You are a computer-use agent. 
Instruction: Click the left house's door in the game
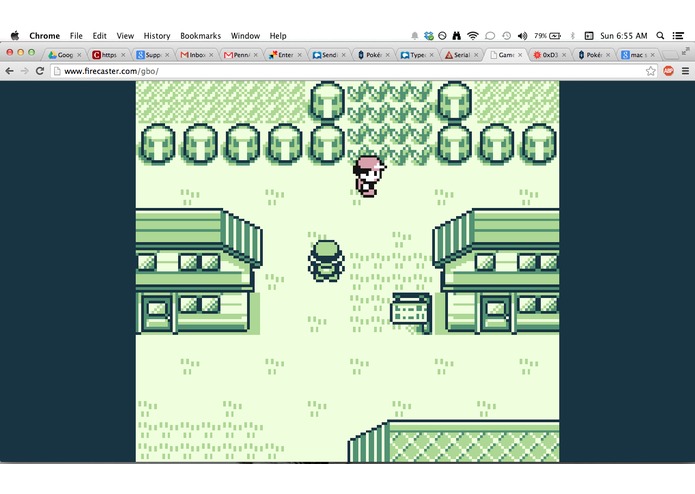tap(156, 314)
